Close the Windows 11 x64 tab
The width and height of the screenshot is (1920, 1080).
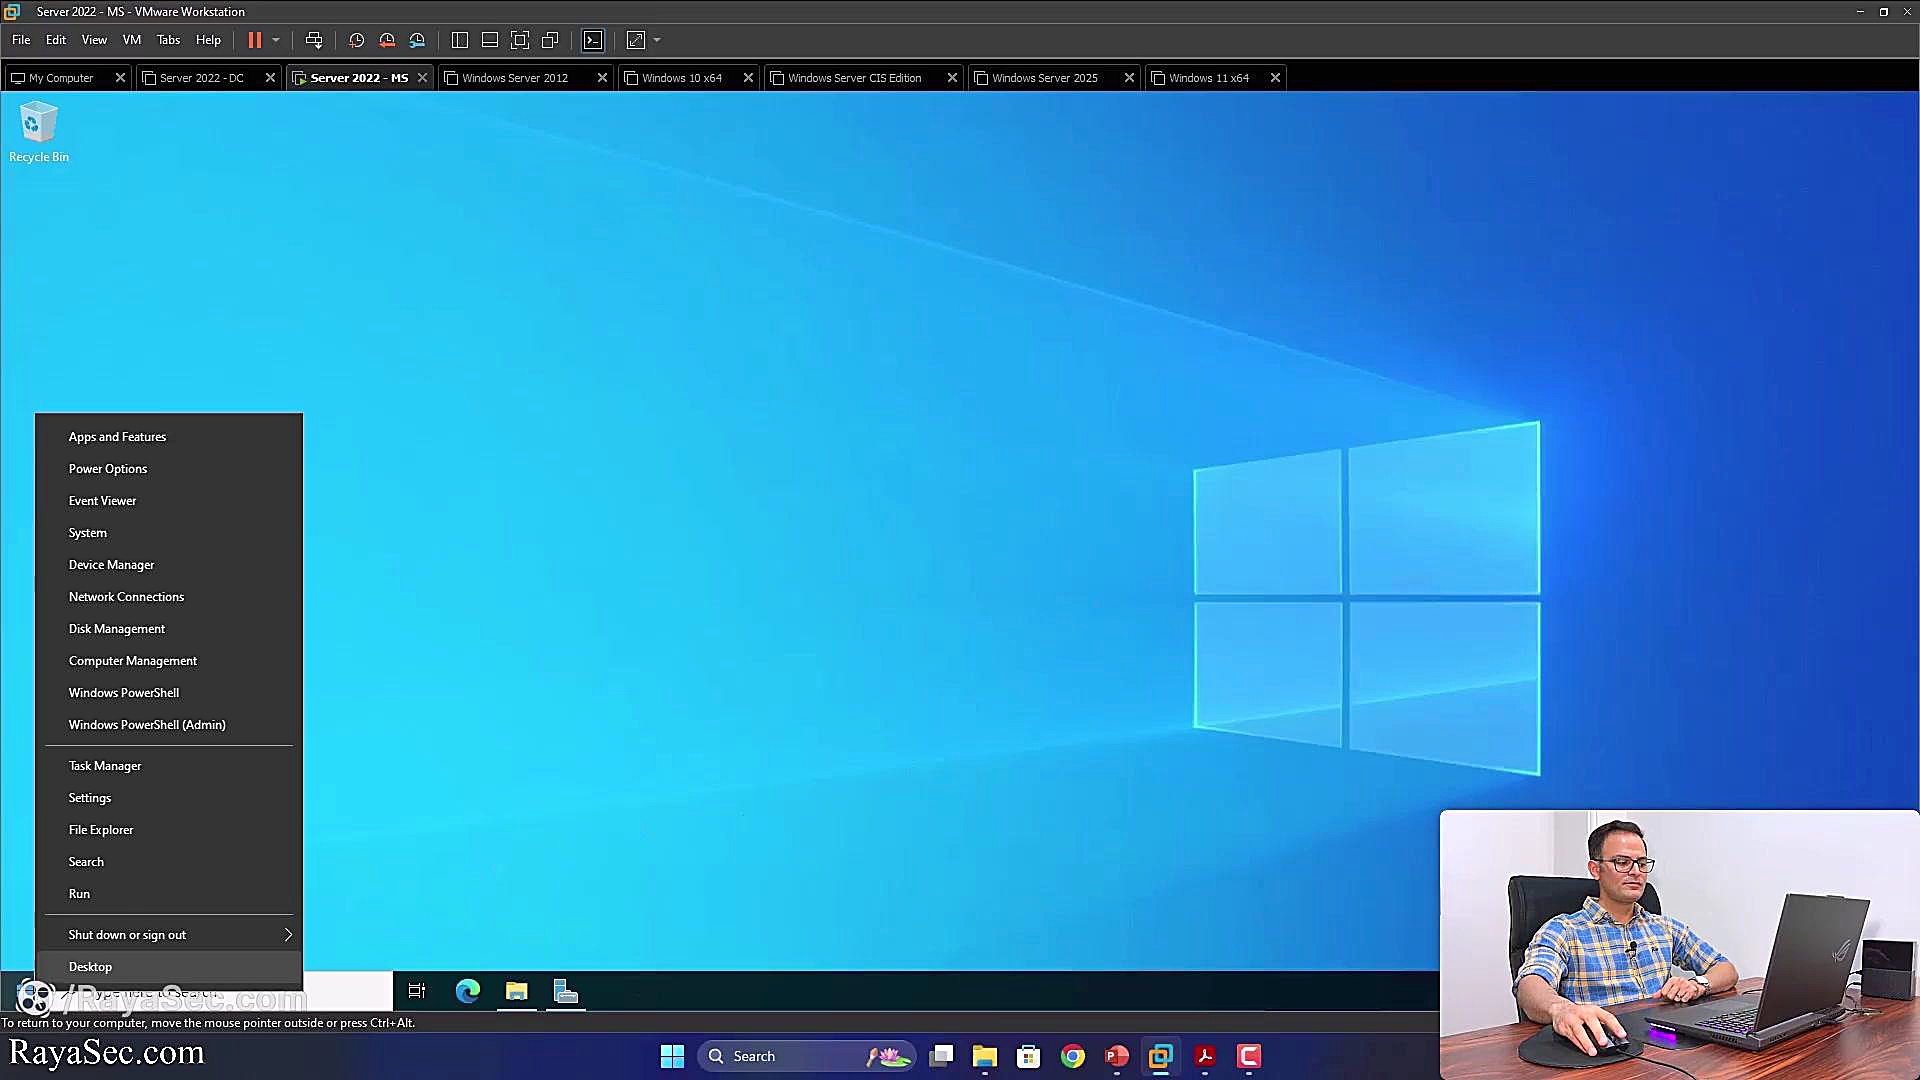(x=1275, y=78)
